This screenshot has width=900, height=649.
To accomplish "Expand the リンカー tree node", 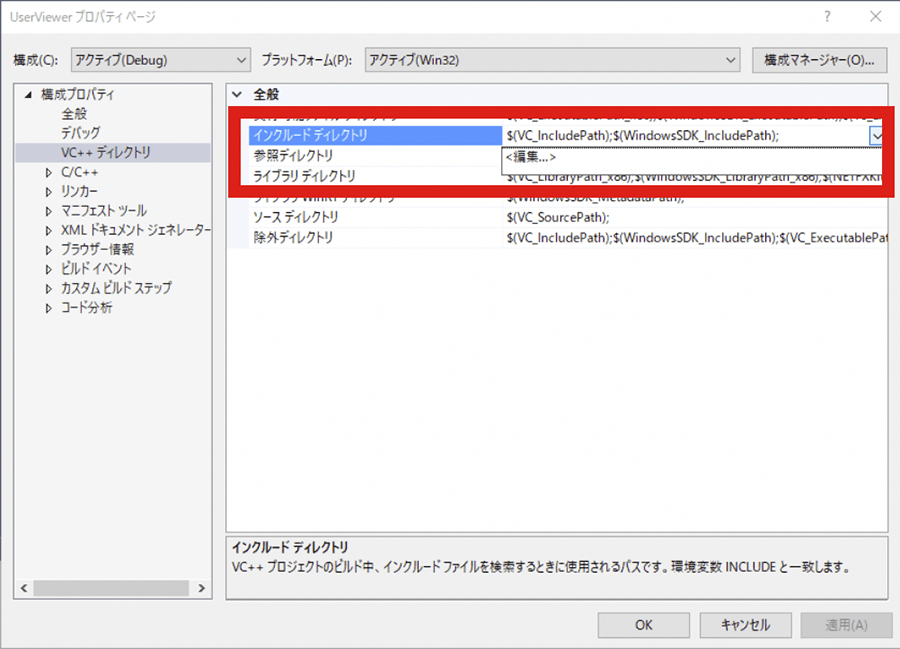I will pyautogui.click(x=49, y=192).
